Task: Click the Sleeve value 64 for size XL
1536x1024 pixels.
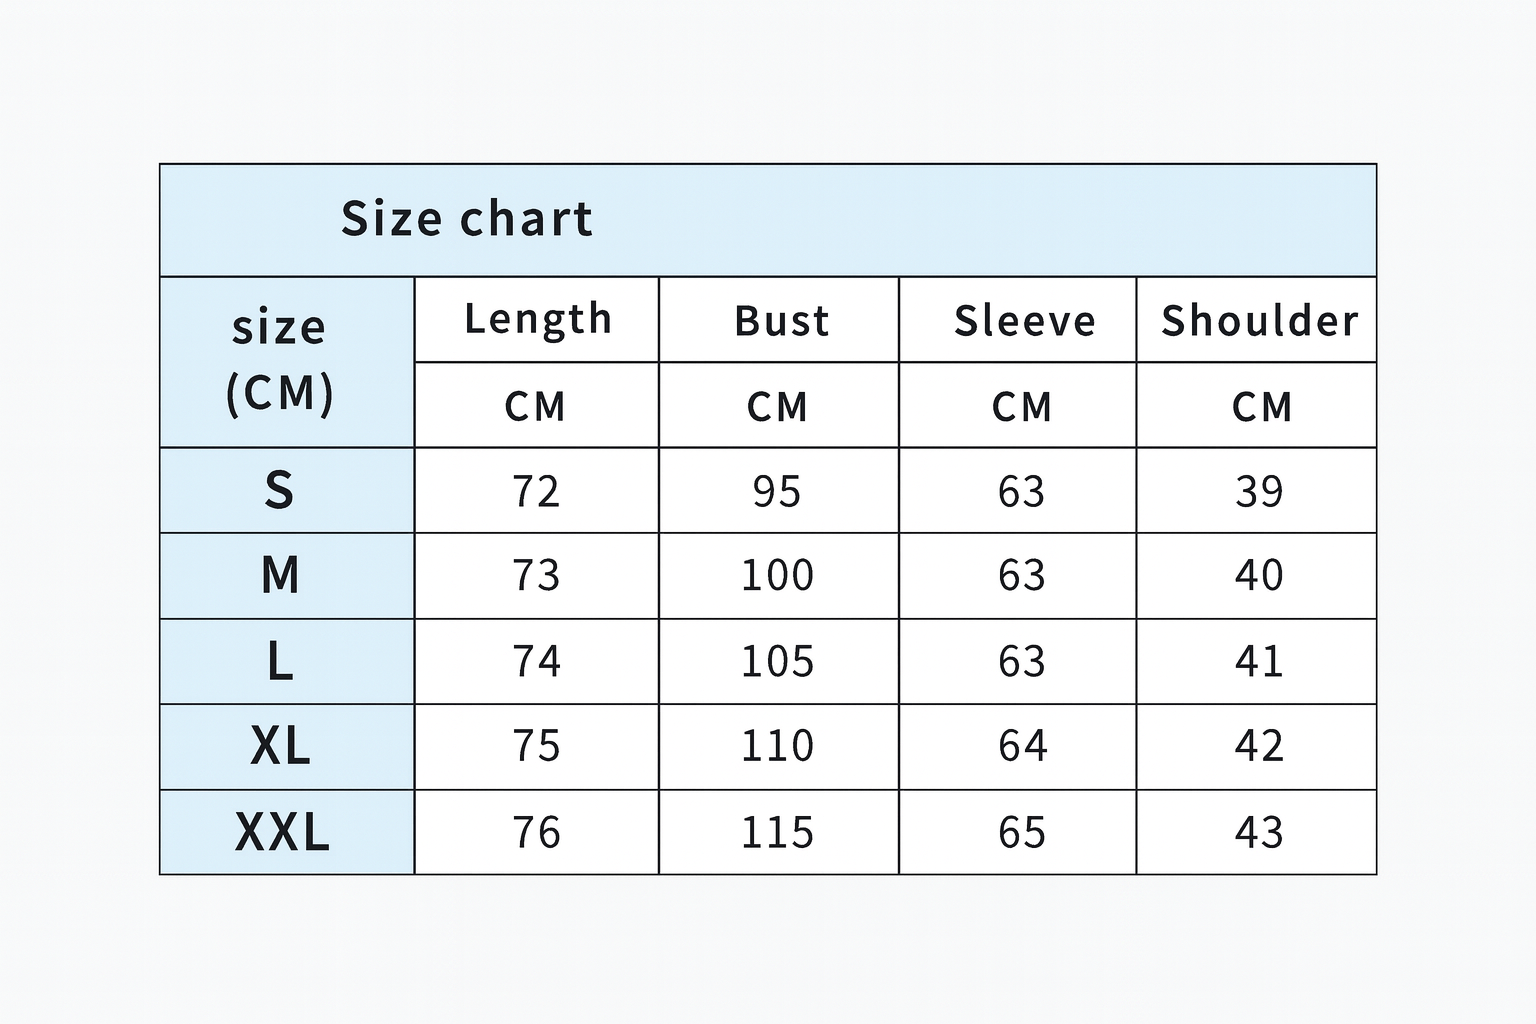Action: click(1022, 746)
